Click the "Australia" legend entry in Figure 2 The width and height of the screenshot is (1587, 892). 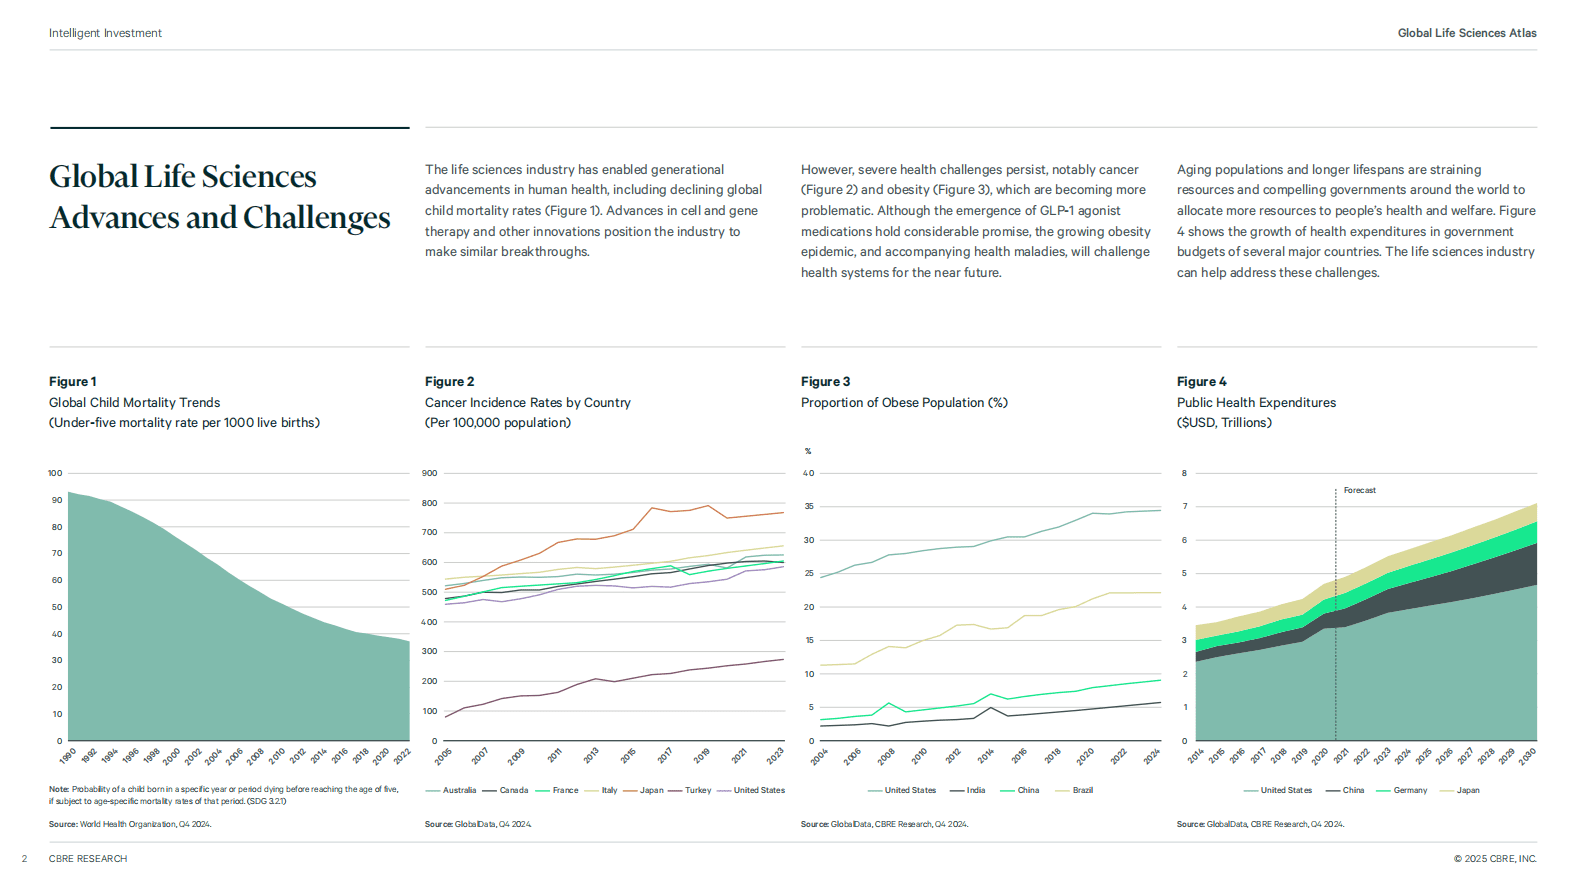tap(451, 790)
